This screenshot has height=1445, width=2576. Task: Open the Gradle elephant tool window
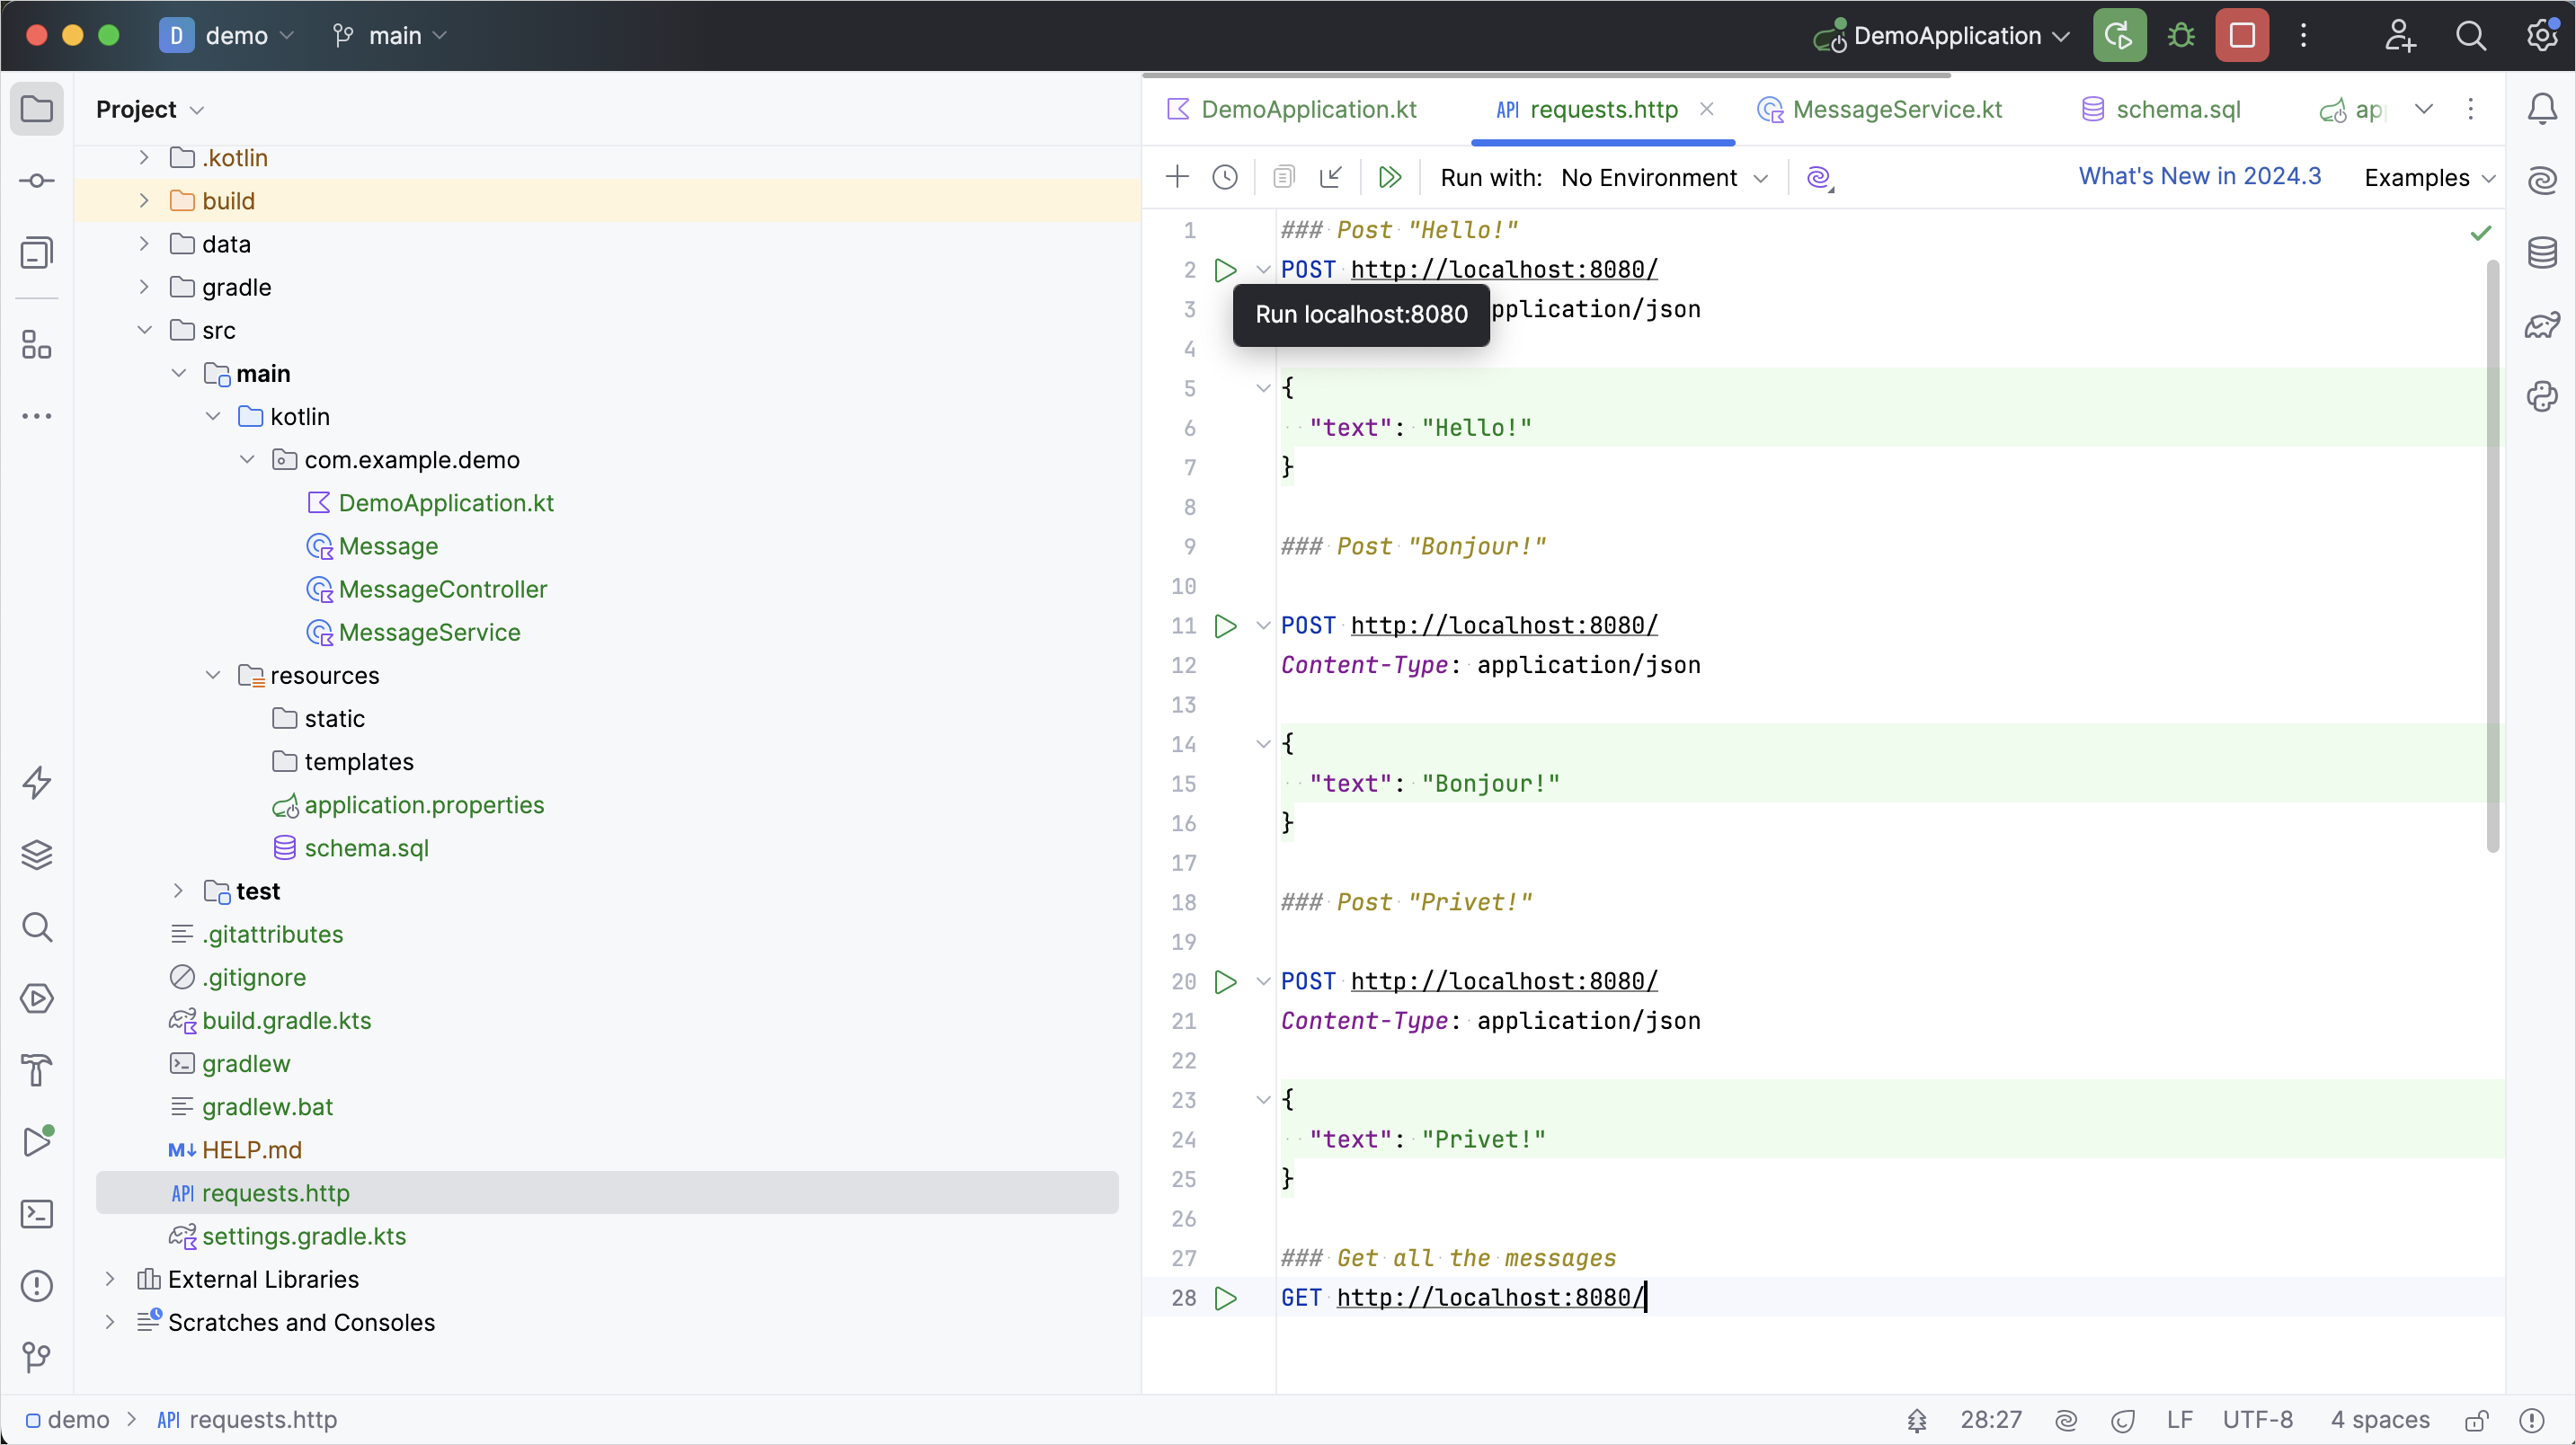[2542, 325]
